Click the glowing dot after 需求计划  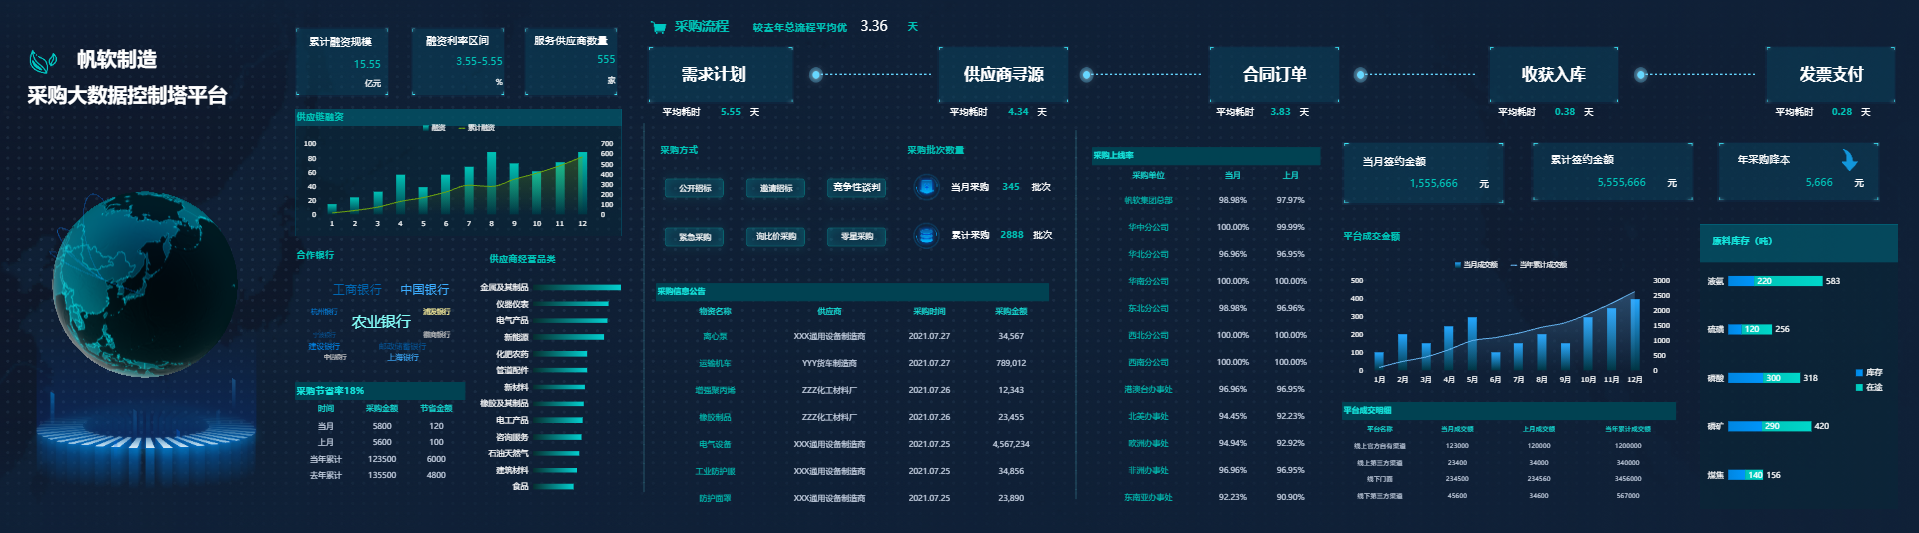coord(816,74)
